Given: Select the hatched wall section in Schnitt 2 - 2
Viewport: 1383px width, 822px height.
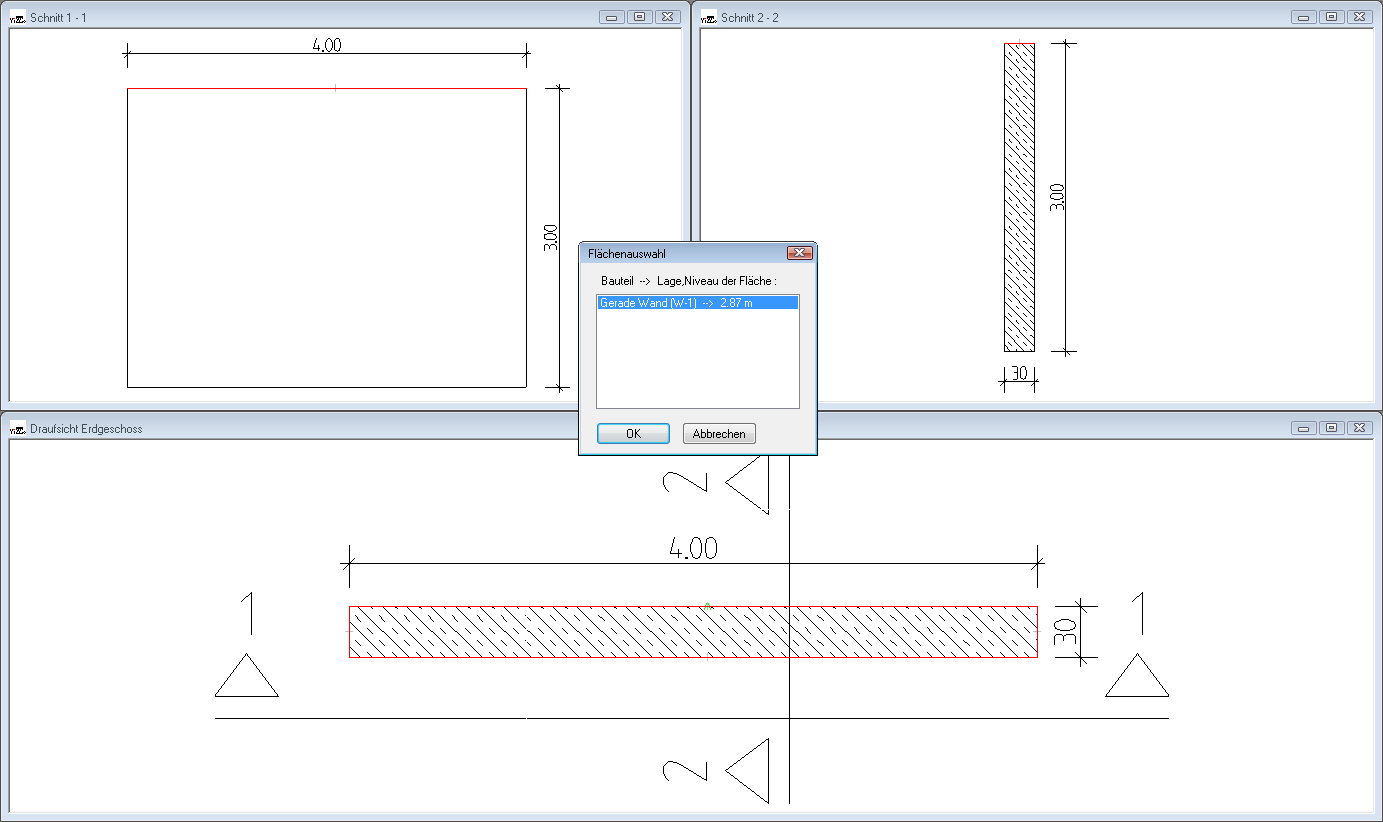Looking at the screenshot, I should point(1020,197).
